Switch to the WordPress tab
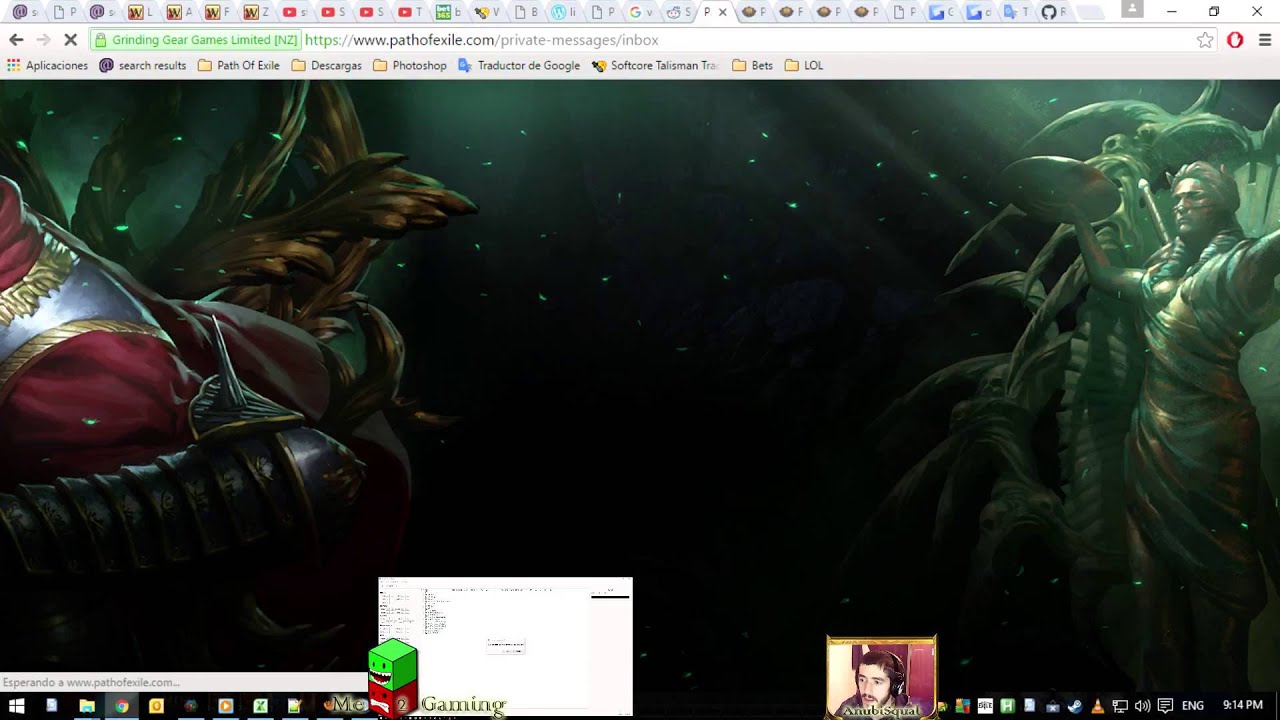 pyautogui.click(x=565, y=12)
